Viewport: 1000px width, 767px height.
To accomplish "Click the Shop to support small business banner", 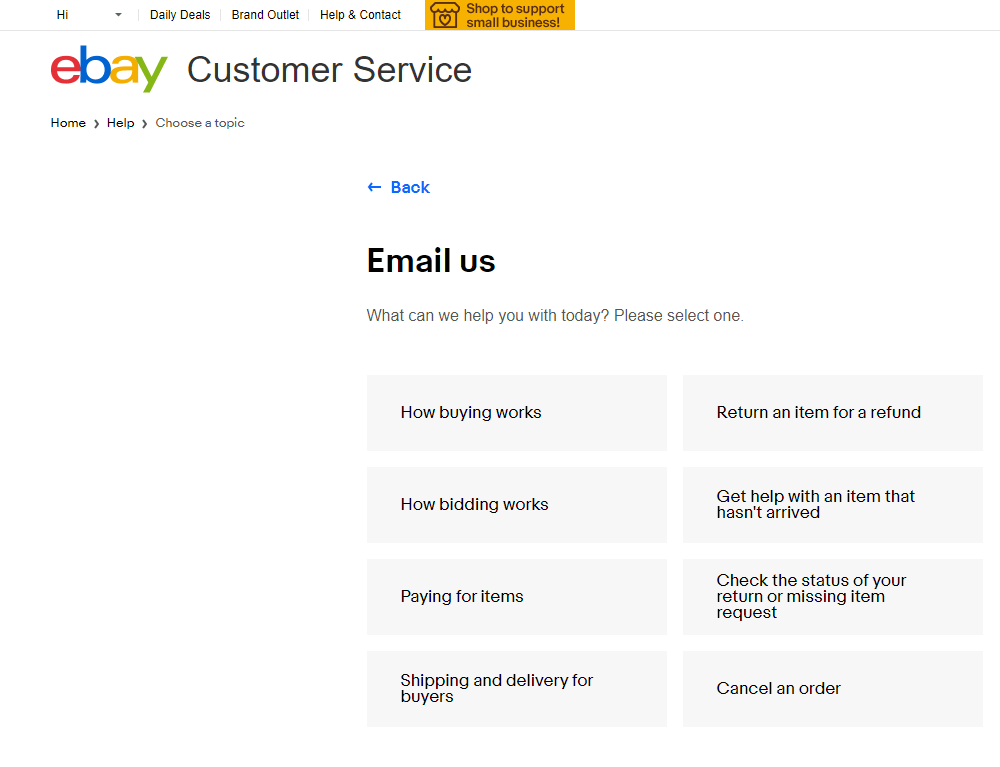I will 514,15.
